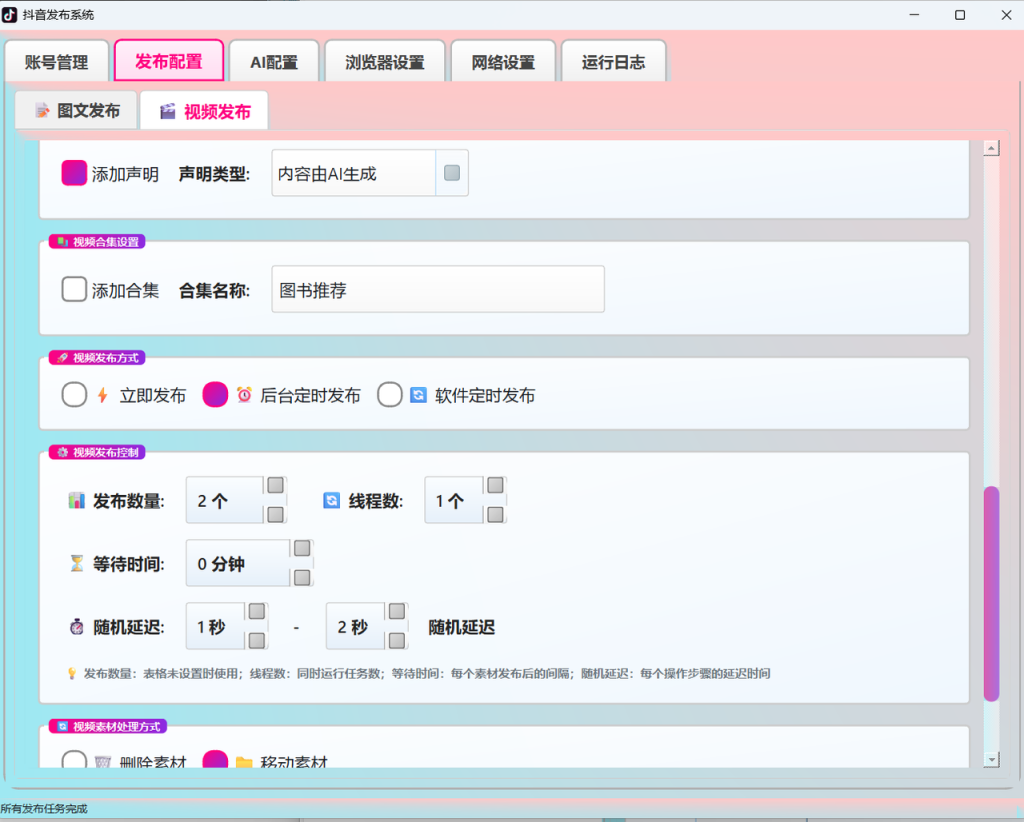The height and width of the screenshot is (822, 1024).
Task: Enable the 添加合集 checkbox
Action: click(74, 289)
